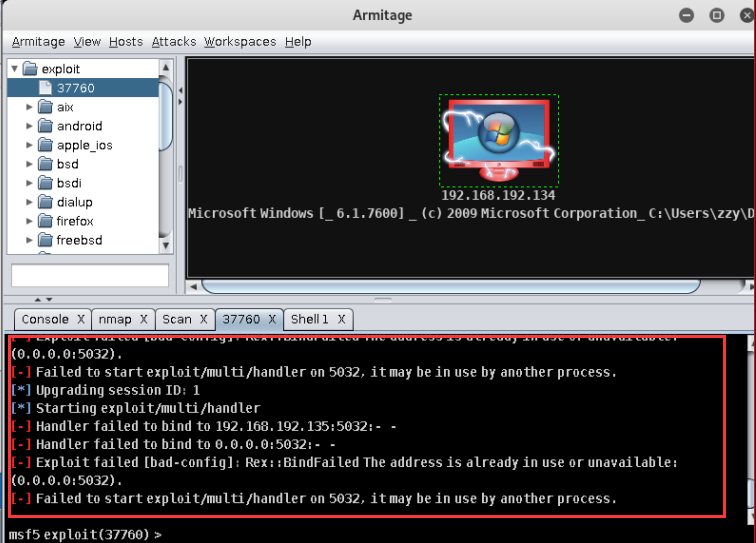Click the module search input field
Image resolution: width=756 pixels, height=543 pixels.
click(90, 275)
